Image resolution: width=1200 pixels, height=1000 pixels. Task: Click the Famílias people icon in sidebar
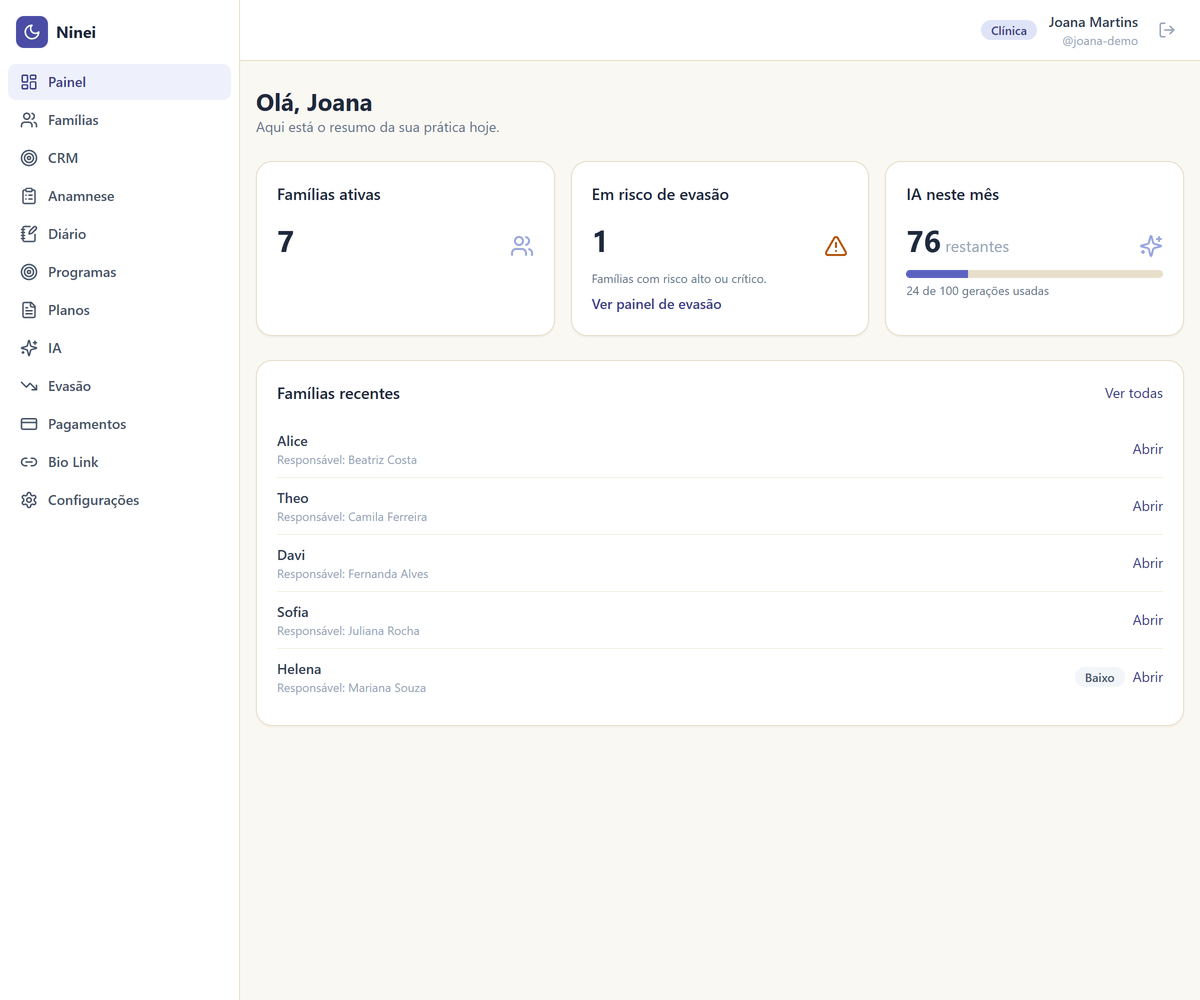[x=29, y=120]
